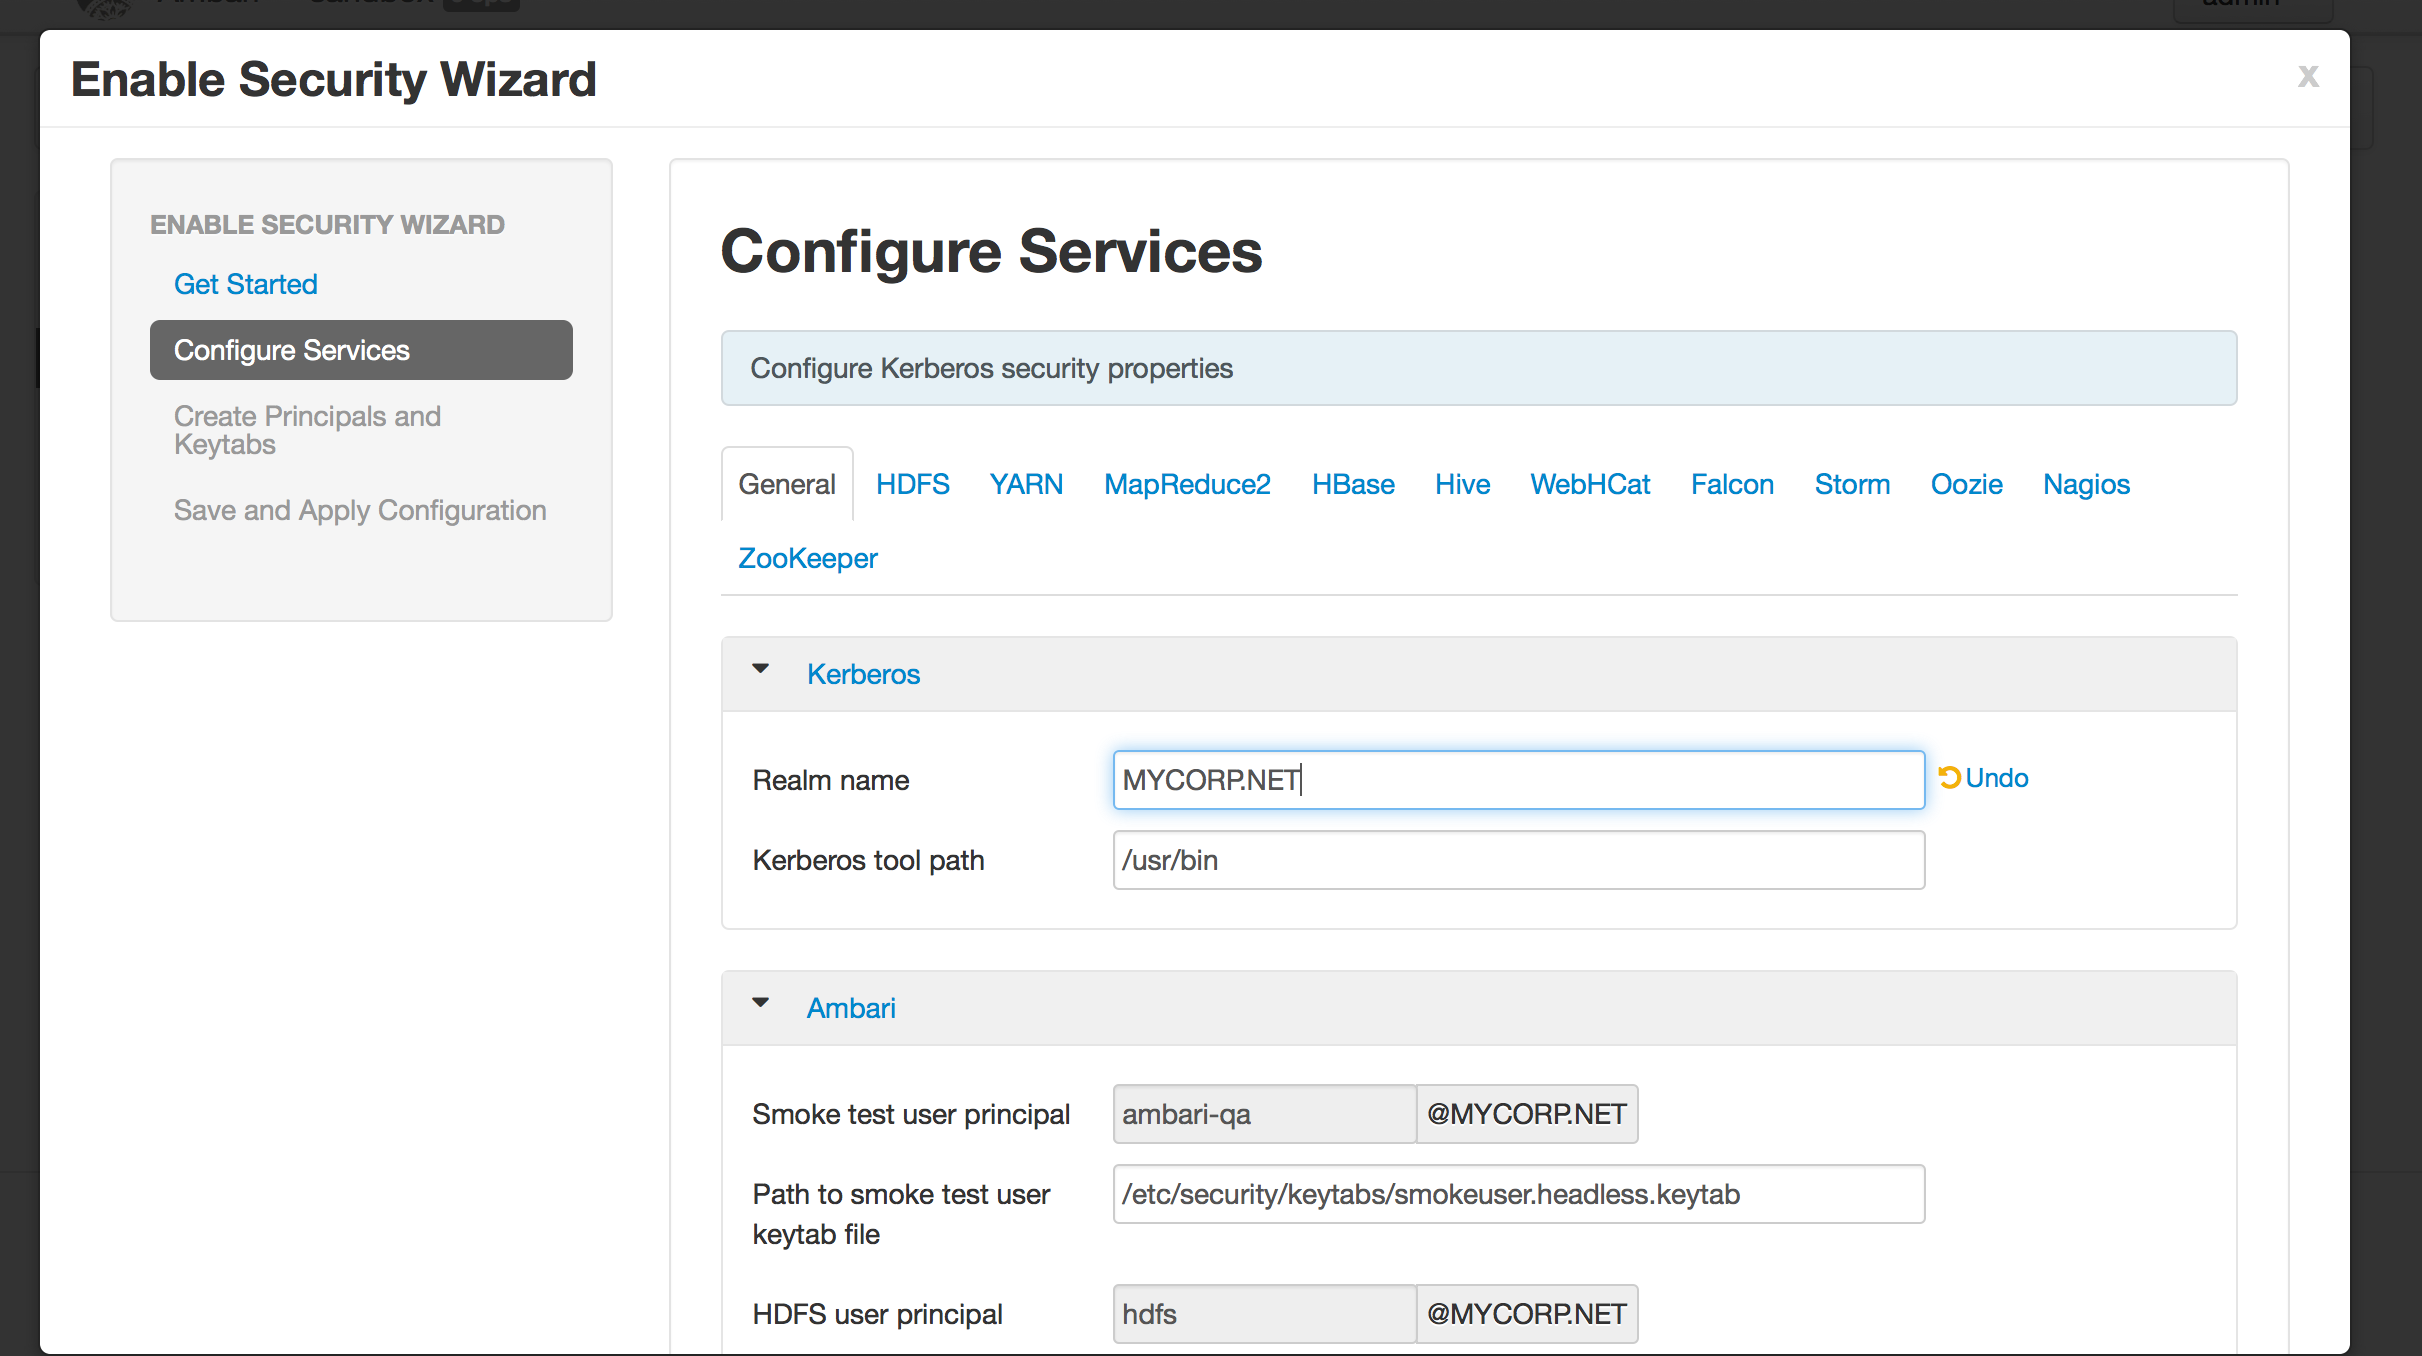Click into the Realm name field
Image resolution: width=2422 pixels, height=1356 pixels.
point(1517,780)
